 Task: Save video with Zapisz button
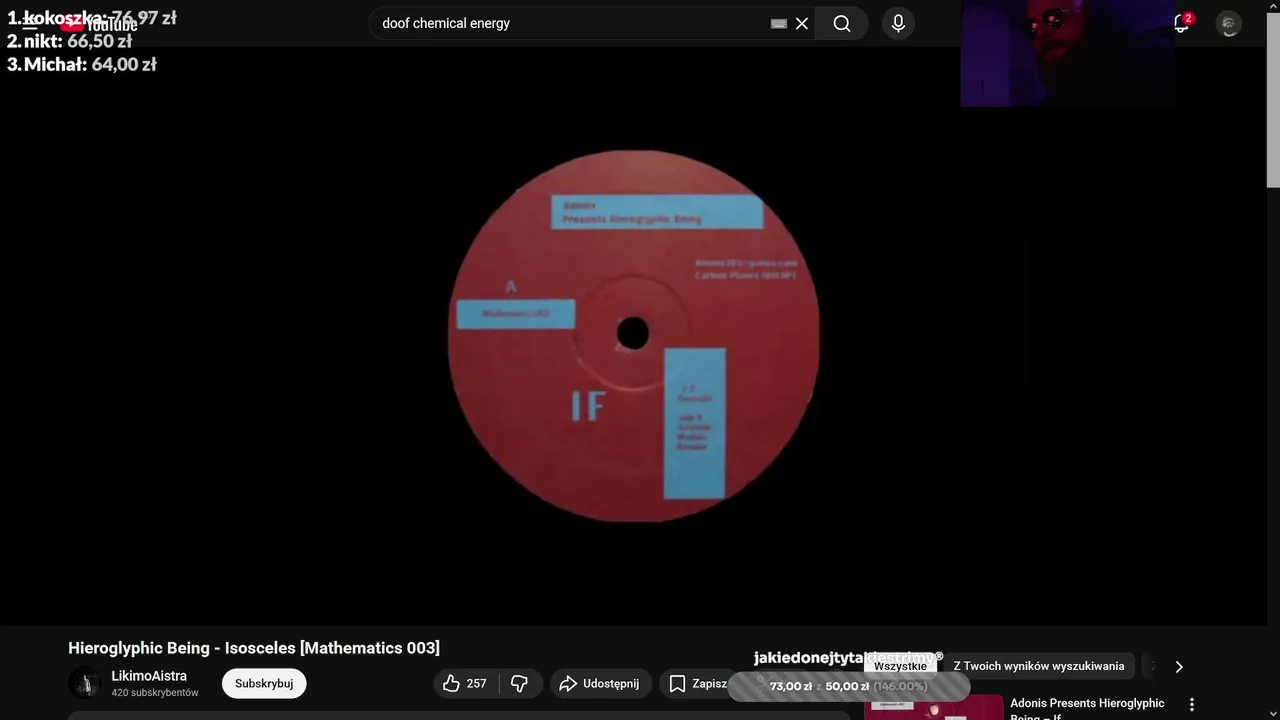click(x=698, y=683)
